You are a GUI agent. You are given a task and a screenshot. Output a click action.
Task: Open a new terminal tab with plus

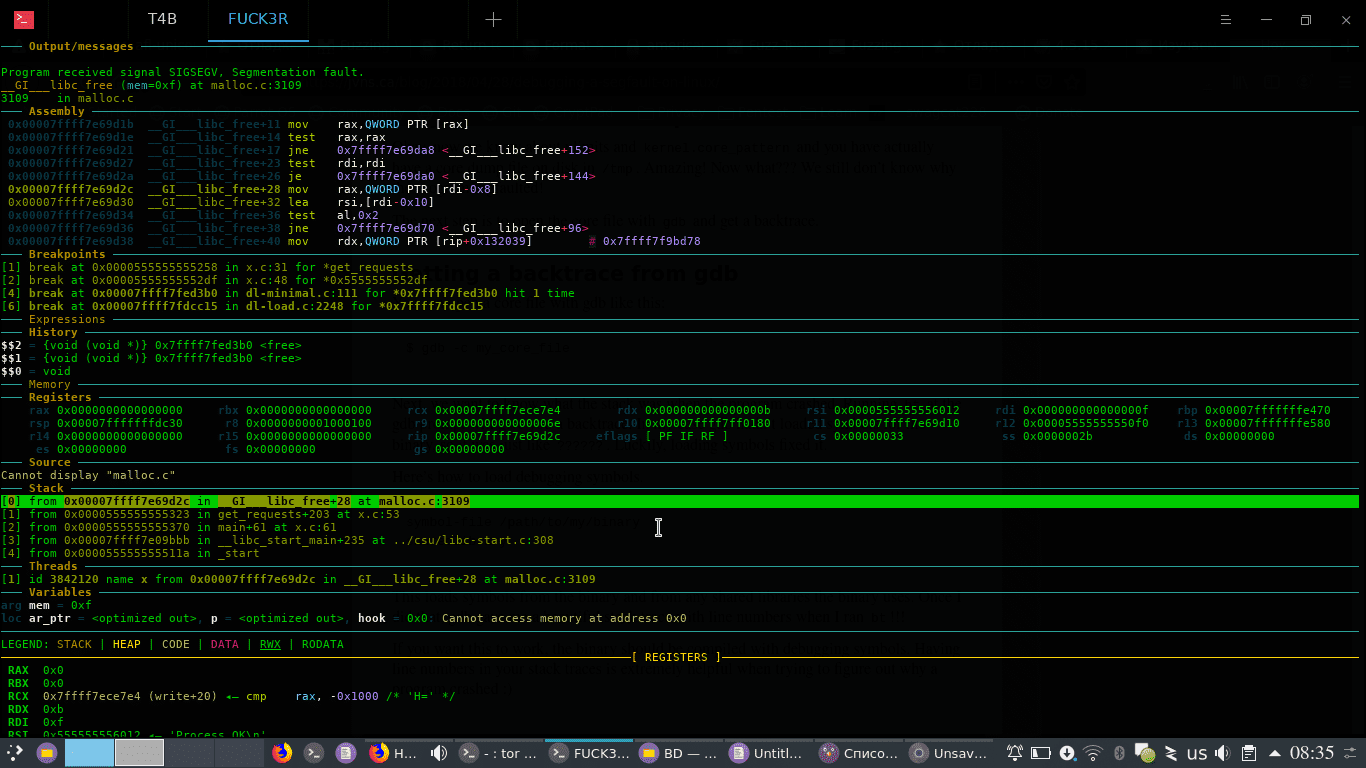point(493,19)
